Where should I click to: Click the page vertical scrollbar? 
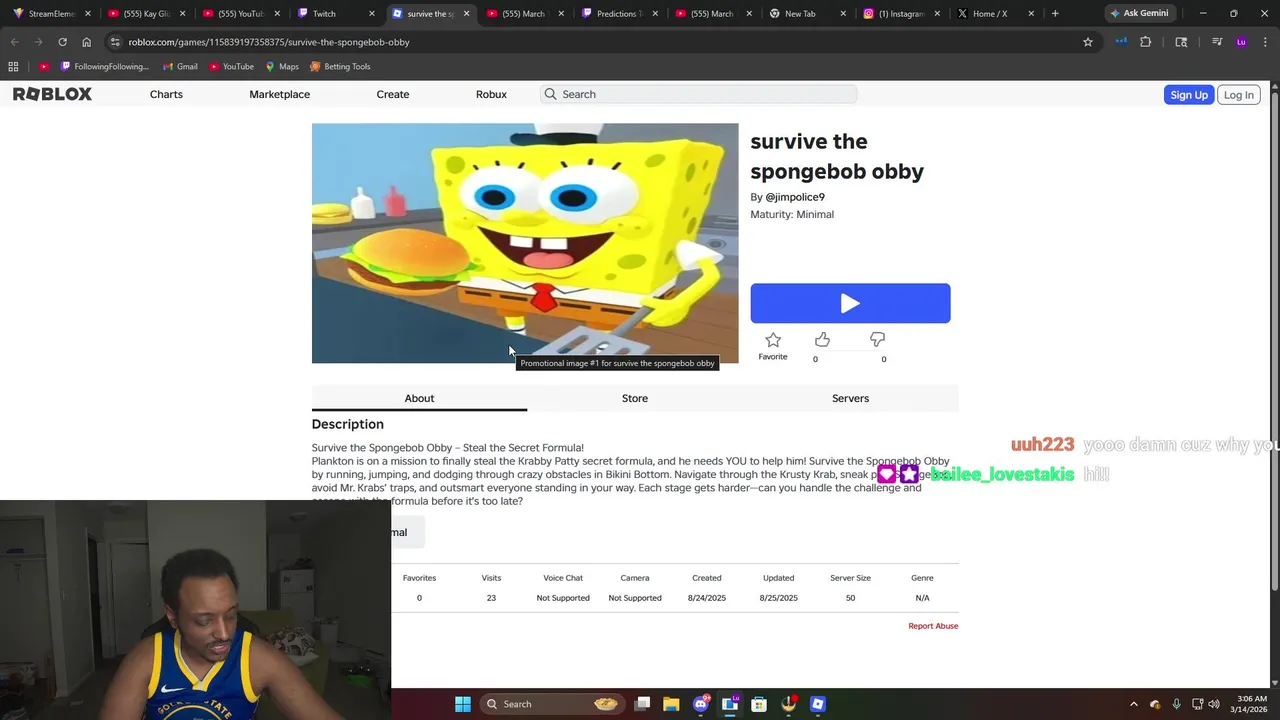click(1274, 340)
